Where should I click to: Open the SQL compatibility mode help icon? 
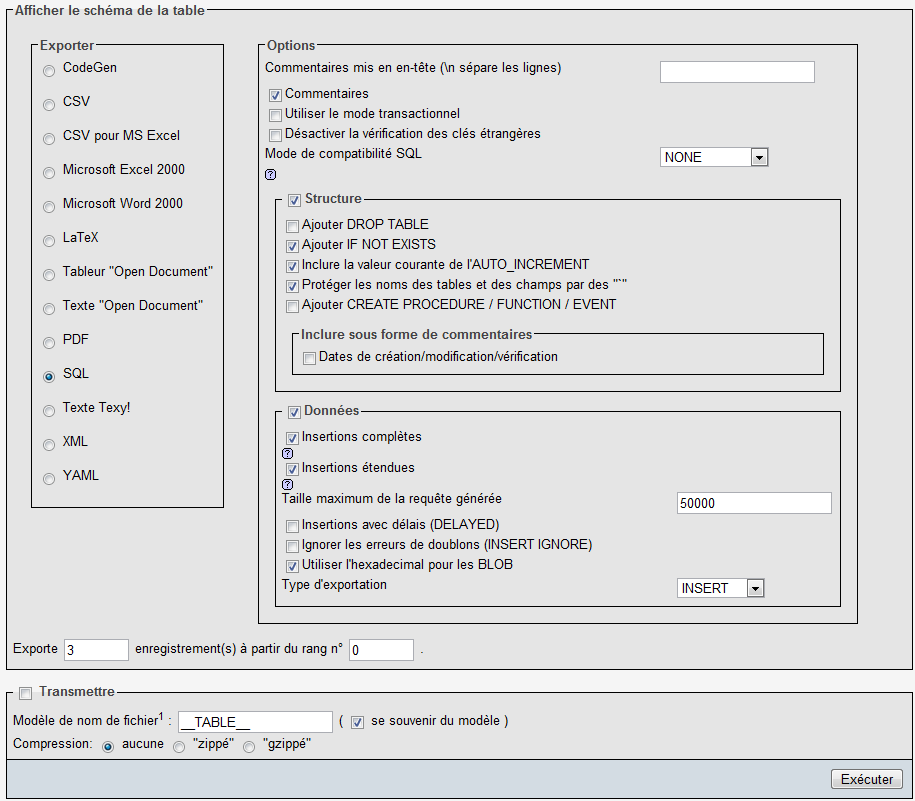(270, 175)
